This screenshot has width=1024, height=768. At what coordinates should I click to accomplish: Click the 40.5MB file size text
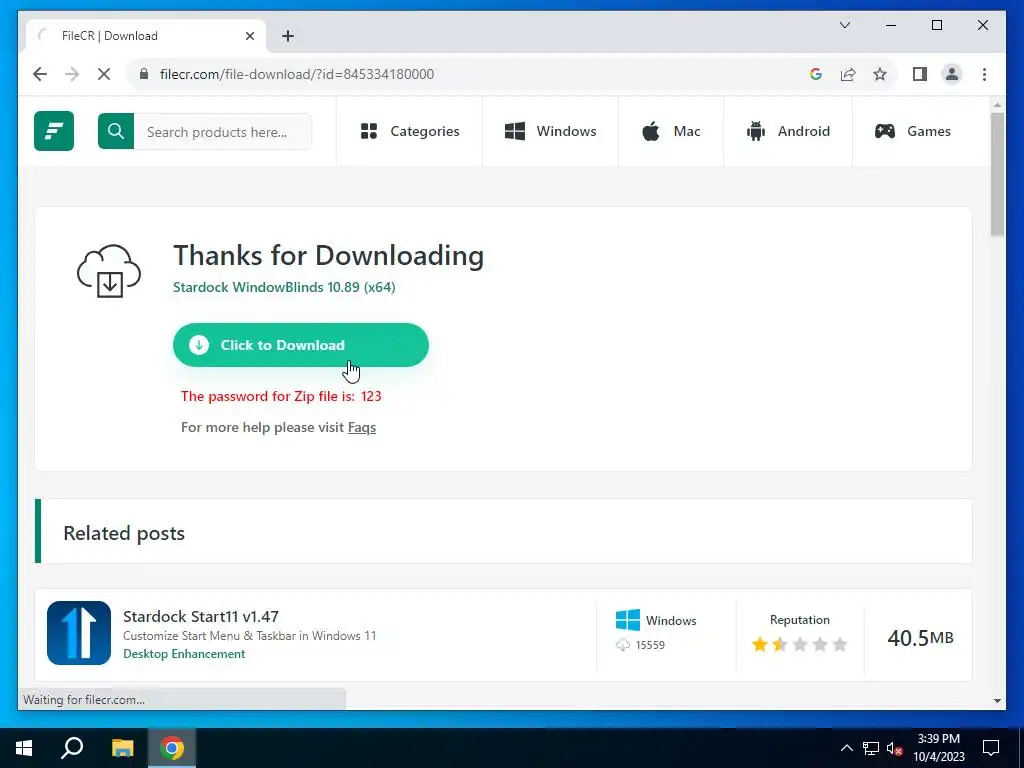920,637
